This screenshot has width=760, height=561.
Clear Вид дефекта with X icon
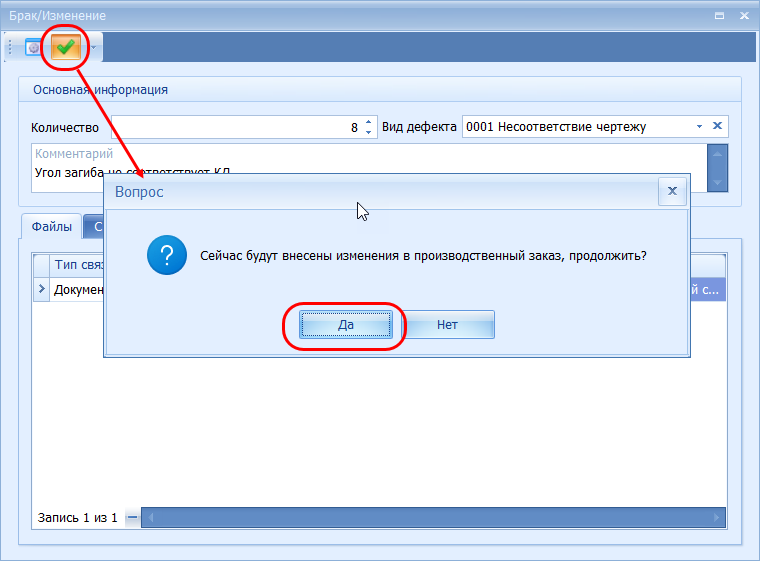click(717, 127)
